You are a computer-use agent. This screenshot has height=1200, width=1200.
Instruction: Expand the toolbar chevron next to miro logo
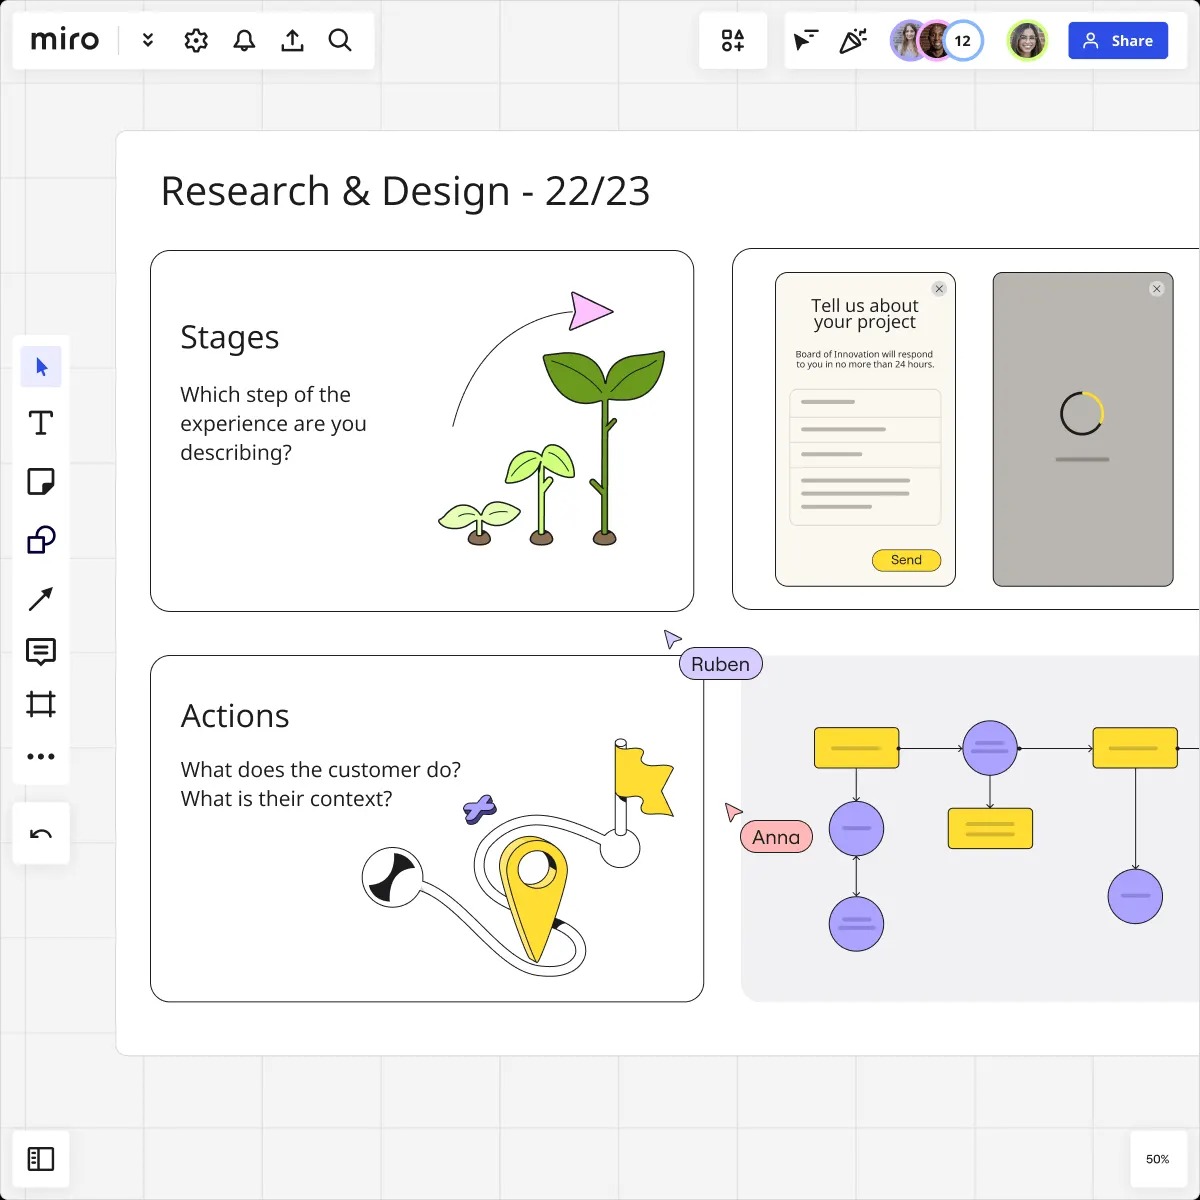click(x=147, y=40)
